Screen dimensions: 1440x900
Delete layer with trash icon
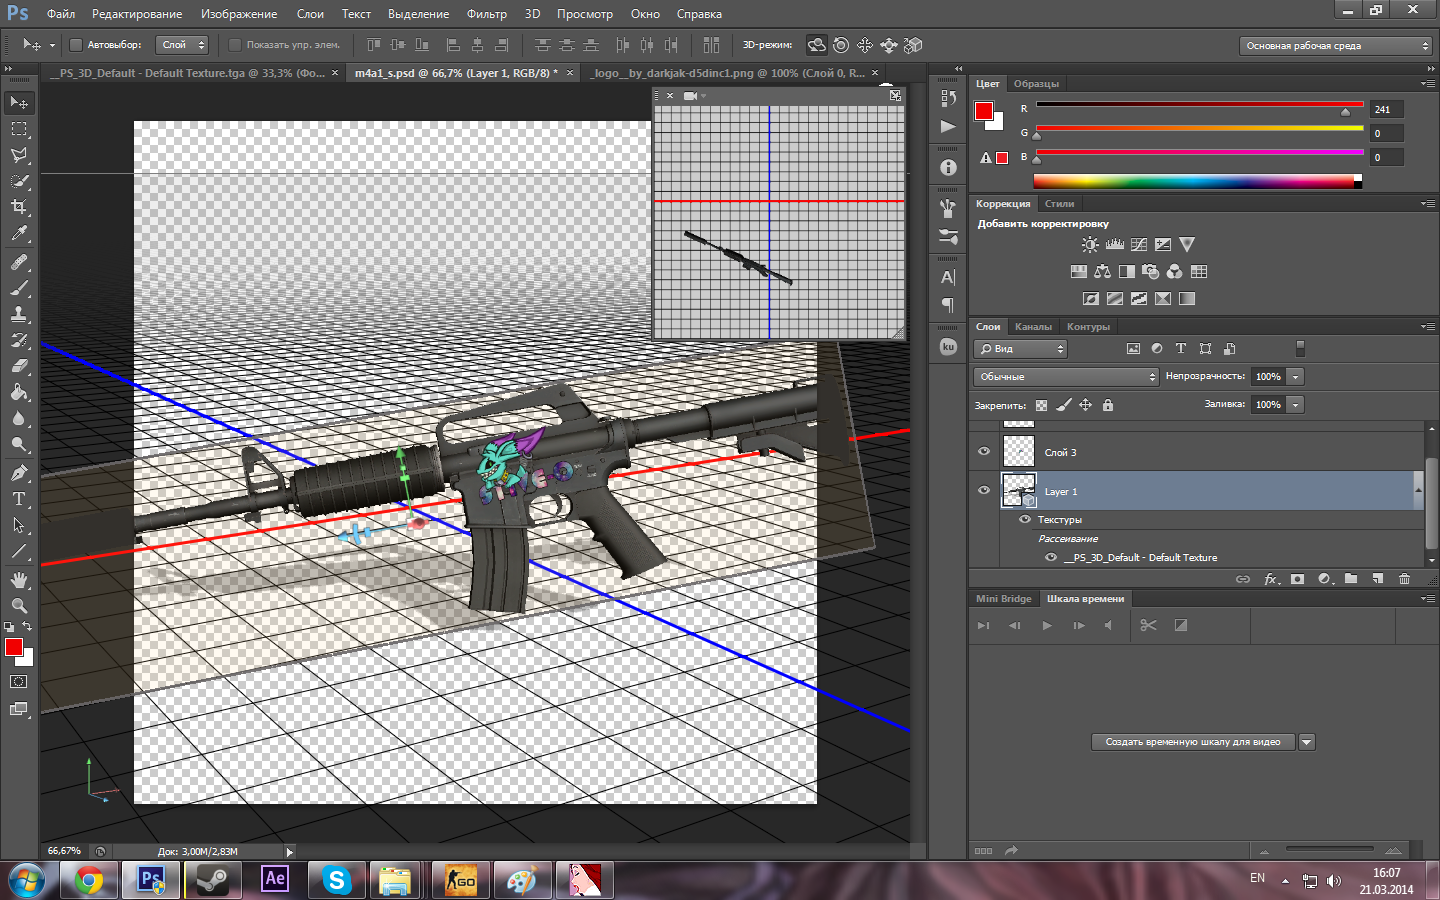pyautogui.click(x=1404, y=579)
